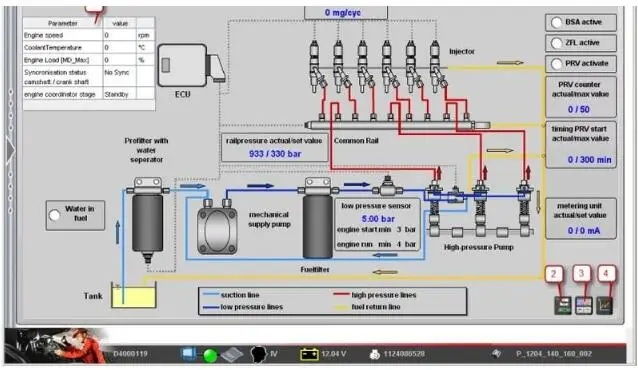Select the Engine speed parameter row

point(89,35)
